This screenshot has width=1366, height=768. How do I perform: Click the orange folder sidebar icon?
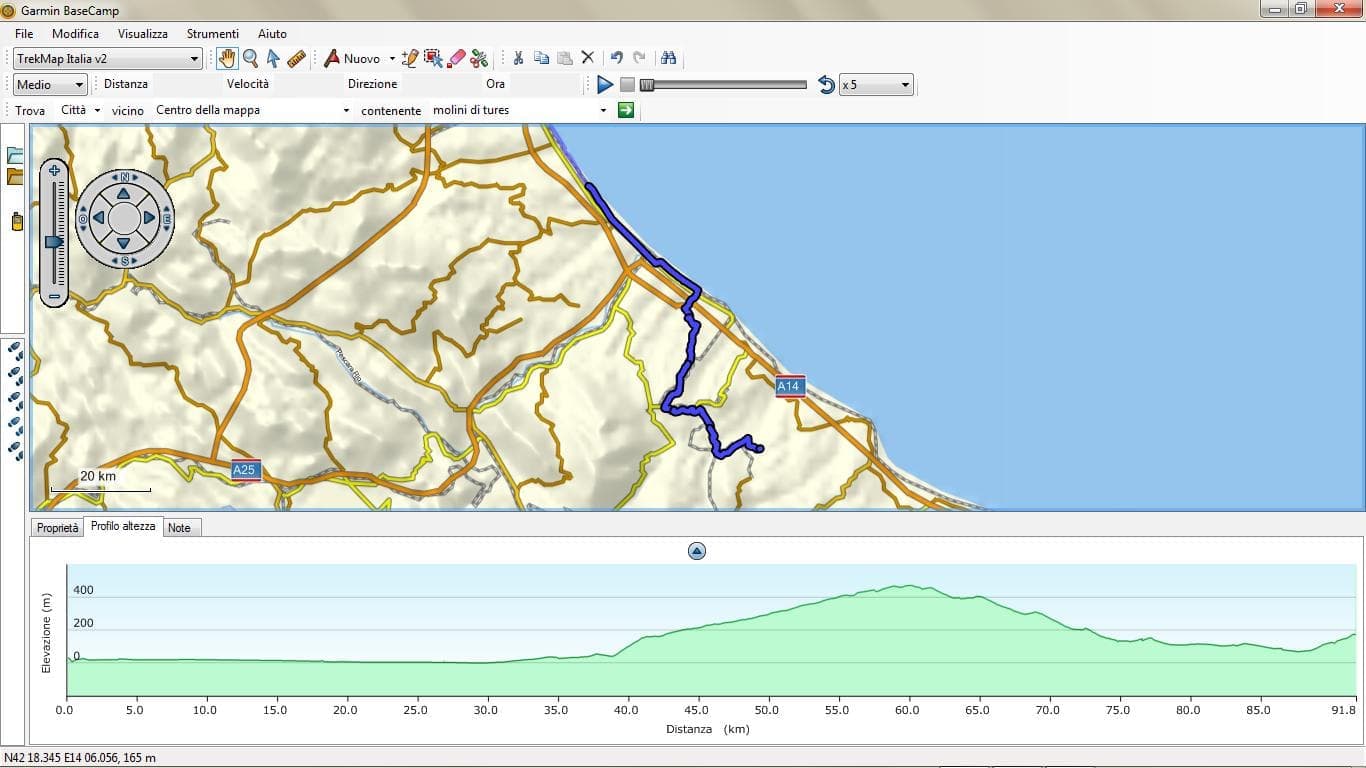[x=15, y=177]
